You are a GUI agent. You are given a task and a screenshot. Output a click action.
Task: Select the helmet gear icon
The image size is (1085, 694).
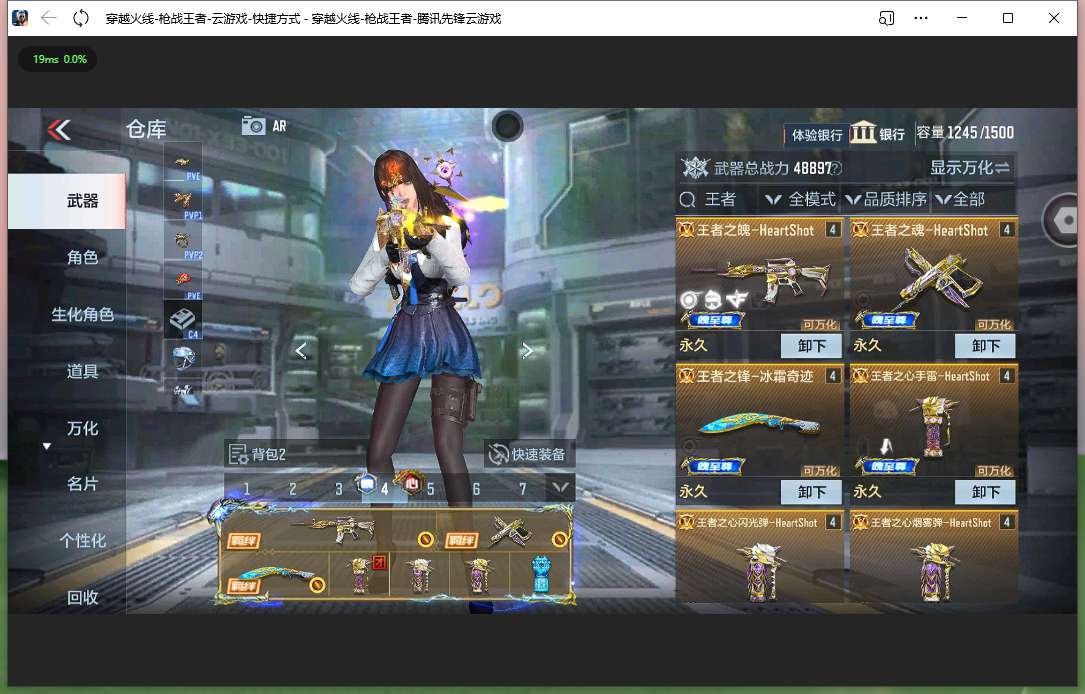(x=183, y=358)
